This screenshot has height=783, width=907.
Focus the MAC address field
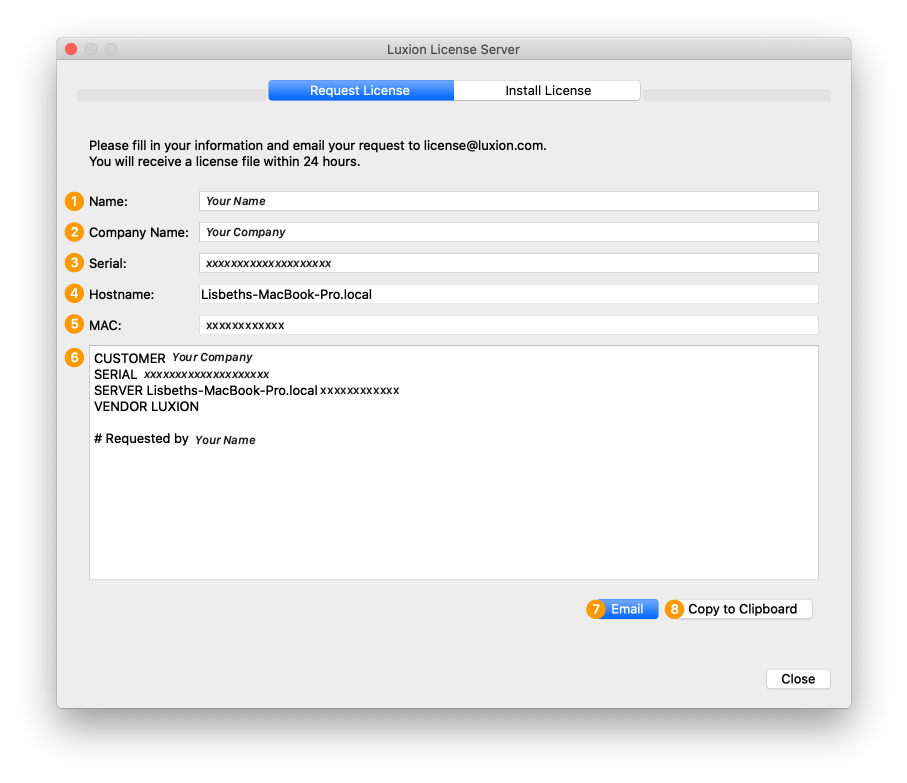[508, 325]
